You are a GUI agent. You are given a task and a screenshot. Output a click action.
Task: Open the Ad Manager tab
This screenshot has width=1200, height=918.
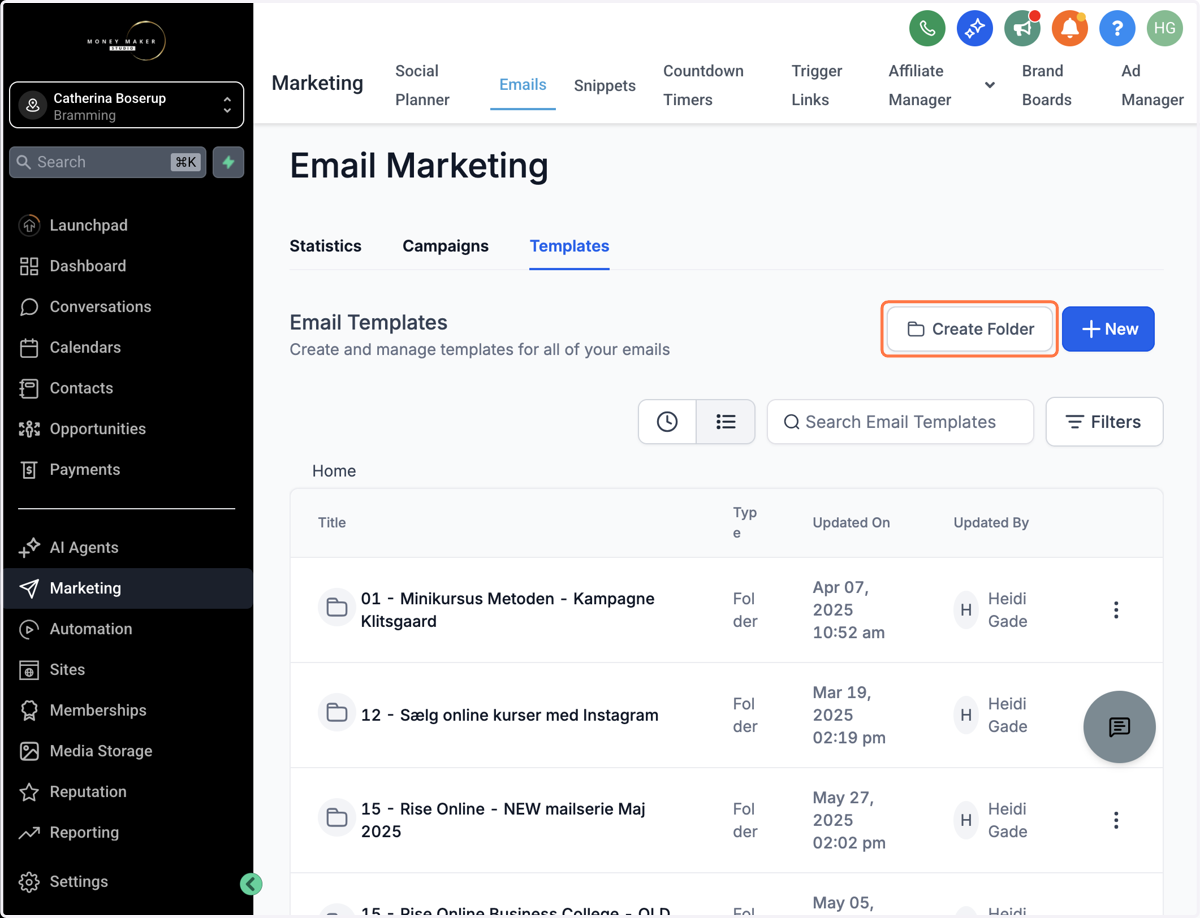1152,85
